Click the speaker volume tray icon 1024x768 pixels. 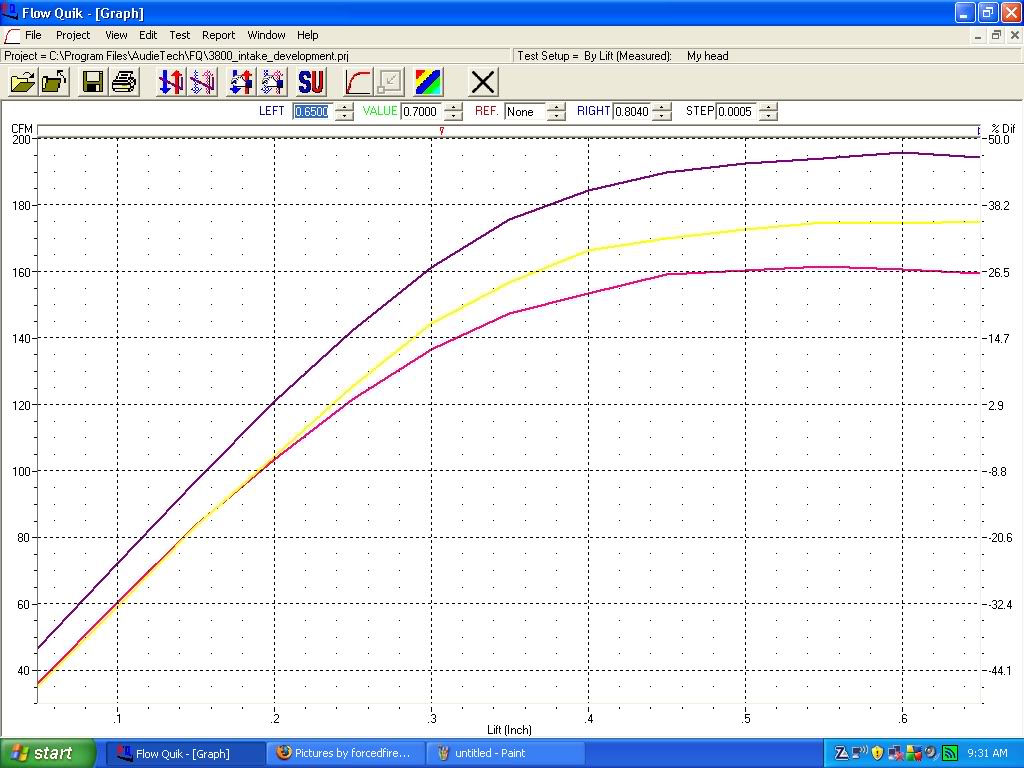click(931, 754)
